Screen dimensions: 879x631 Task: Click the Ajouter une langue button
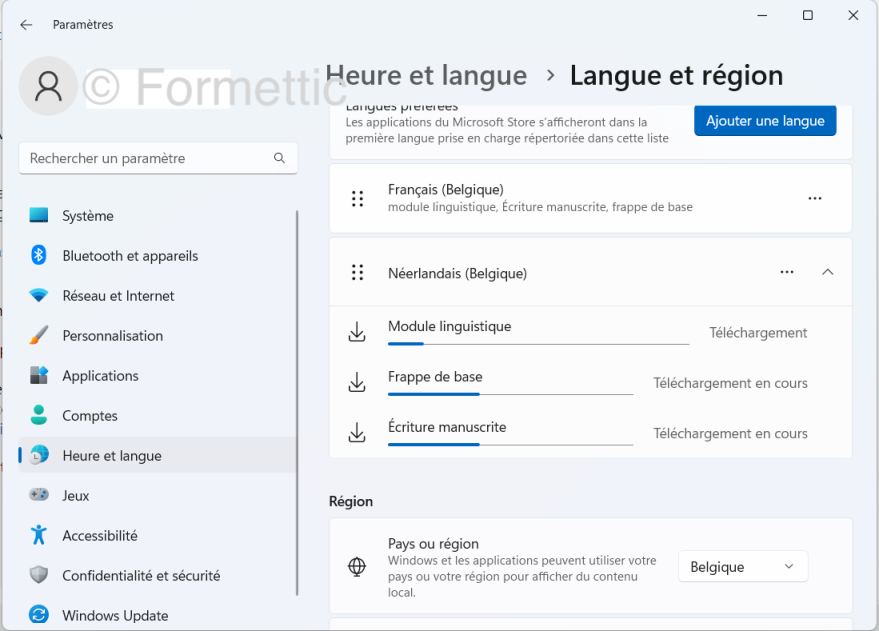(x=765, y=121)
